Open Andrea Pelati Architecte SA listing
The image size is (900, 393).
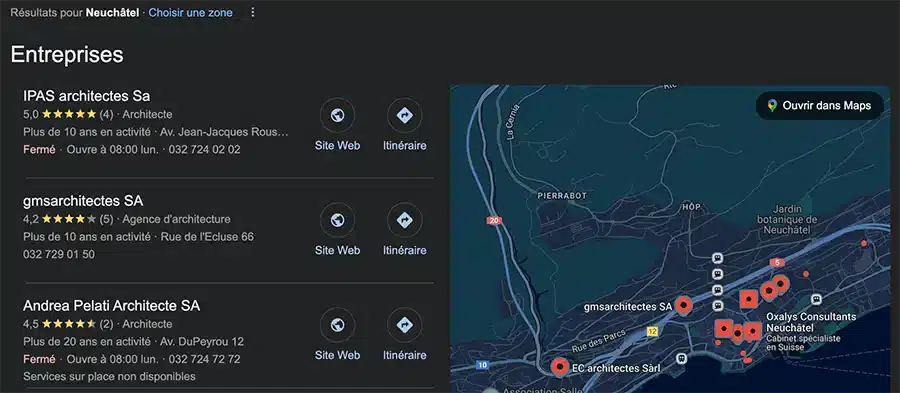111,306
